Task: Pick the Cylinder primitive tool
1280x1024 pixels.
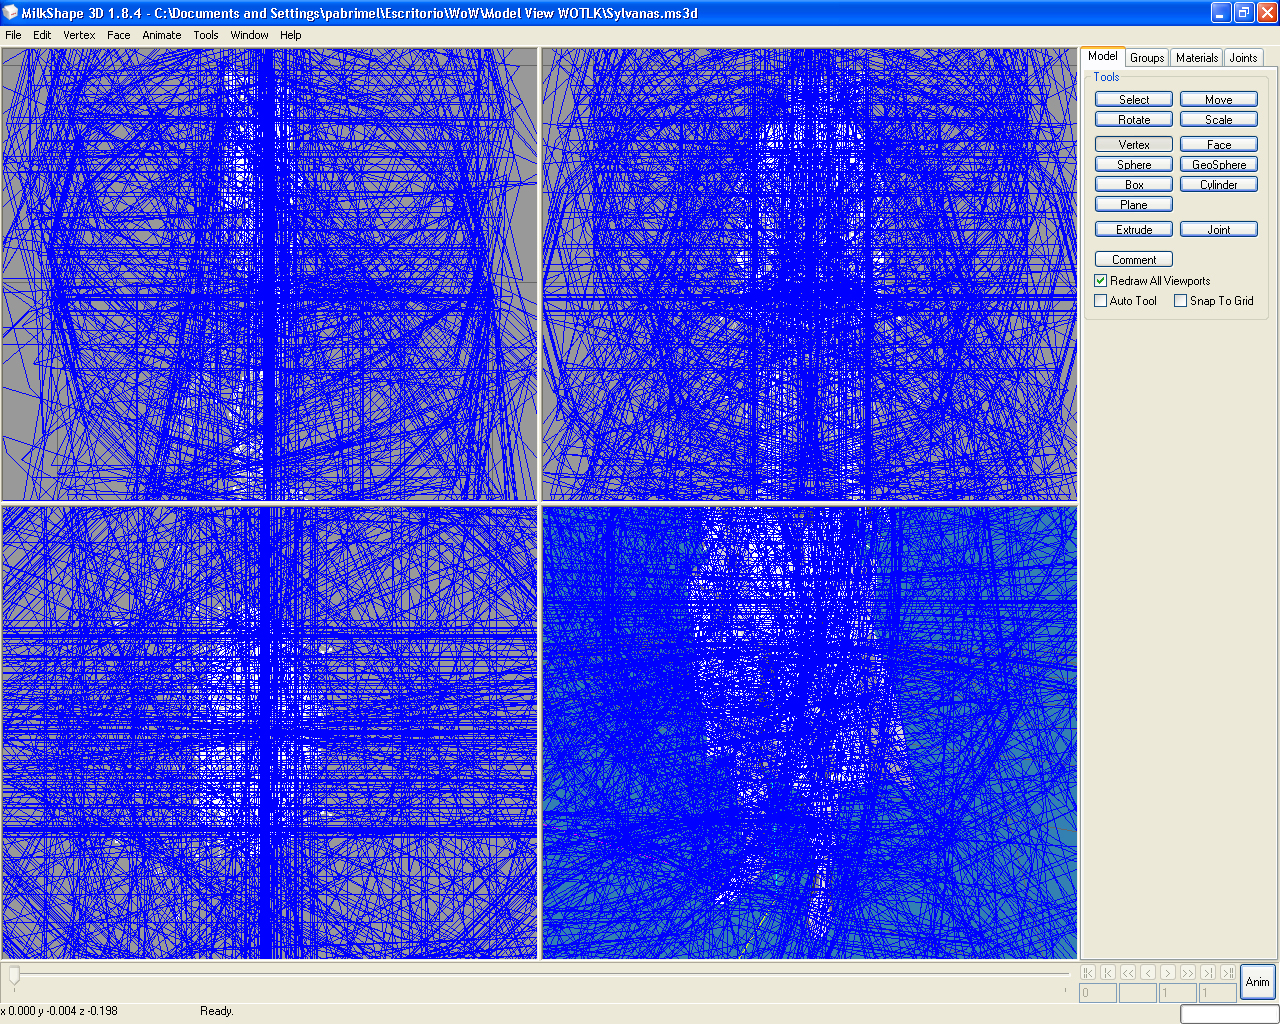Action: coord(1219,184)
